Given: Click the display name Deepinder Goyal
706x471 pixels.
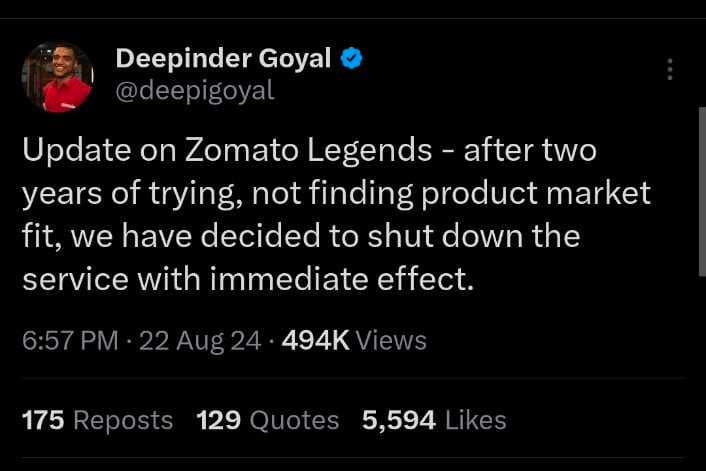Looking at the screenshot, I should (x=223, y=60).
